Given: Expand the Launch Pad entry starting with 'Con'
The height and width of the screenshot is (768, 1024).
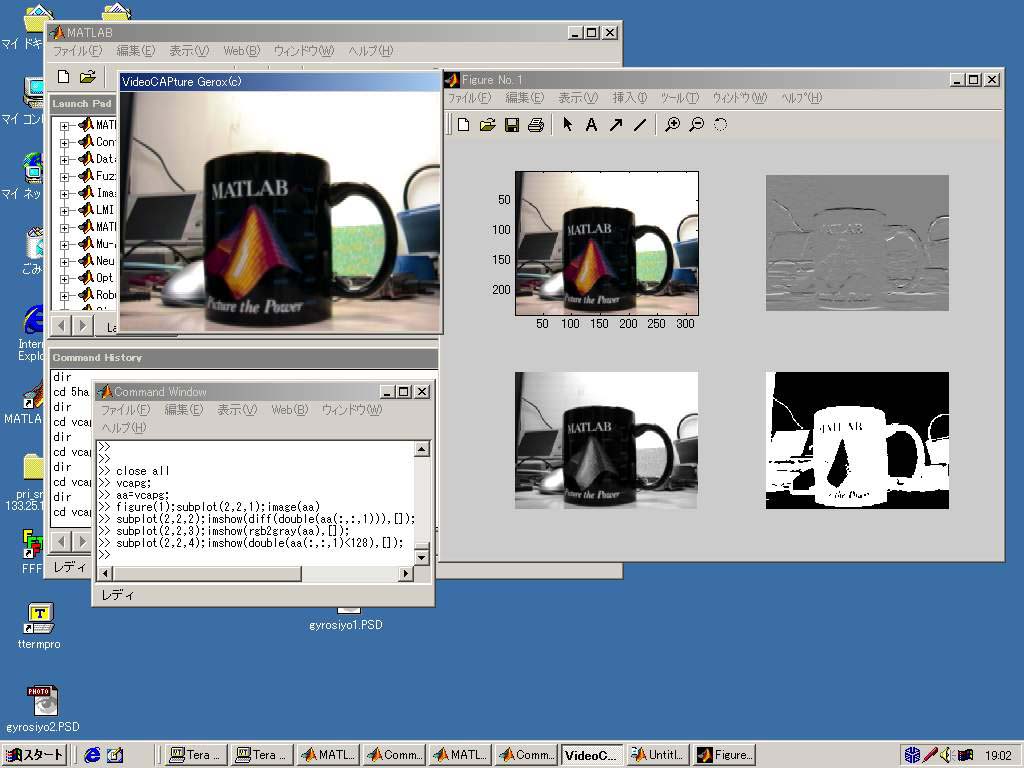Looking at the screenshot, I should (x=64, y=142).
